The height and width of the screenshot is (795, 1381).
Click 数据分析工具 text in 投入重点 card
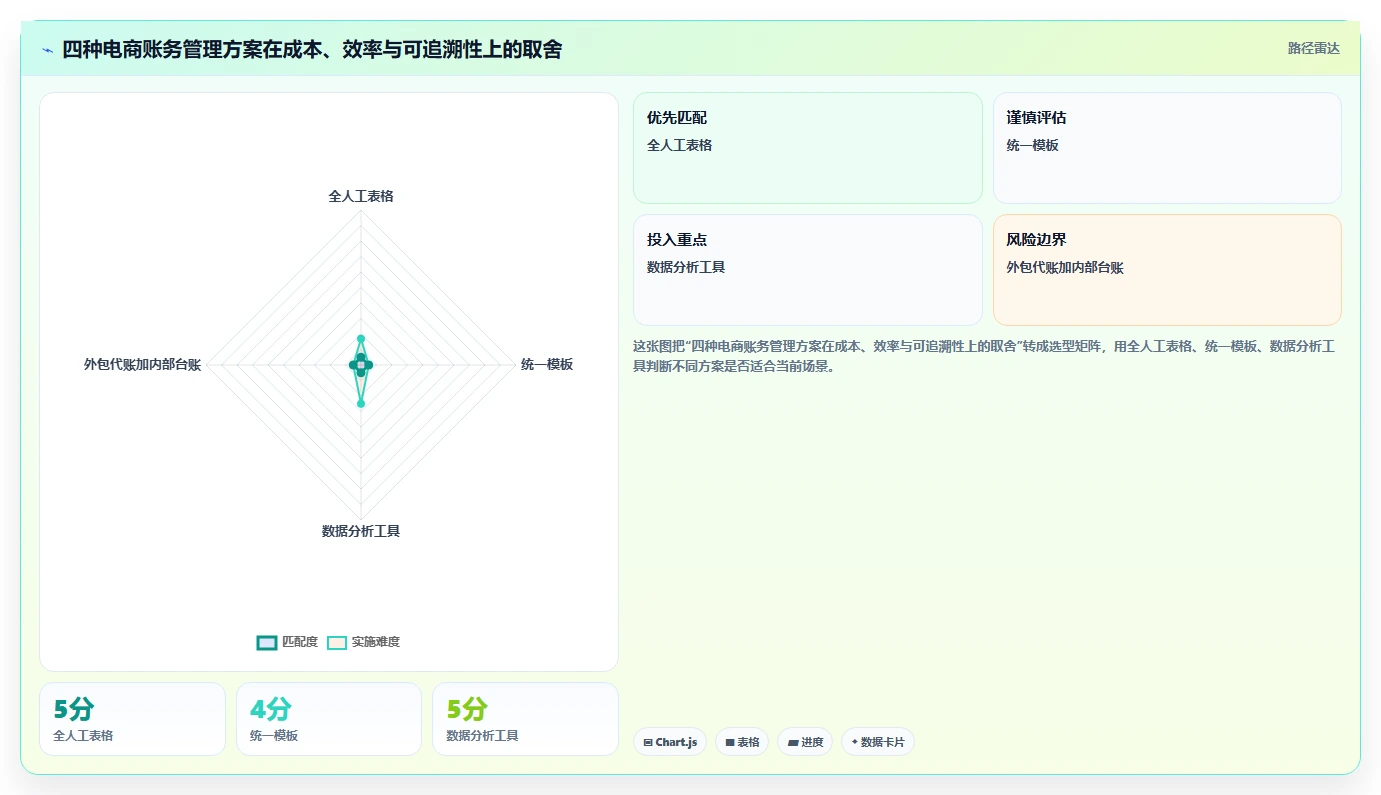(x=686, y=267)
